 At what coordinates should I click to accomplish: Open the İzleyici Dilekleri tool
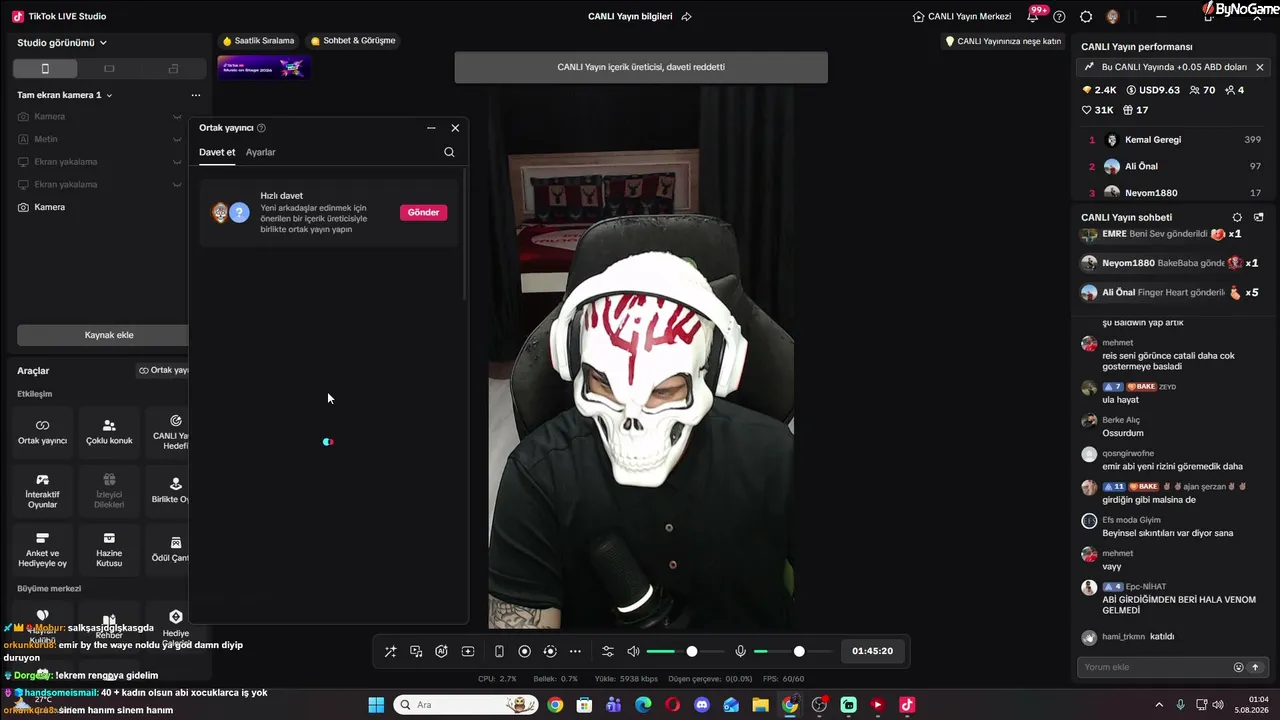pos(109,491)
